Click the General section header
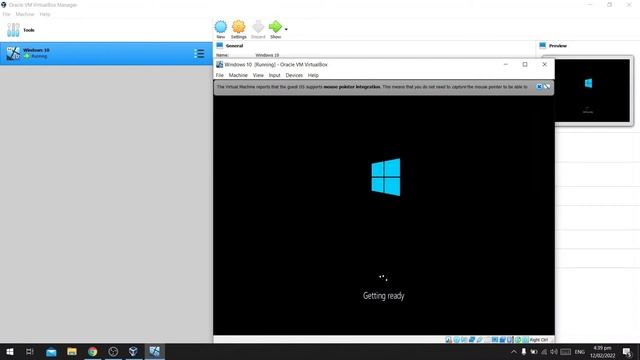The height and width of the screenshot is (360, 640). (234, 46)
